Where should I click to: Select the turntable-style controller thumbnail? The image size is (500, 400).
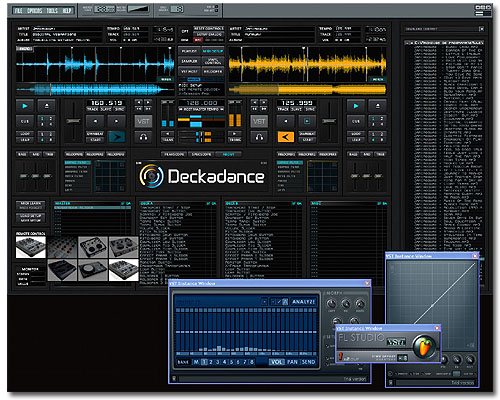pos(93,270)
